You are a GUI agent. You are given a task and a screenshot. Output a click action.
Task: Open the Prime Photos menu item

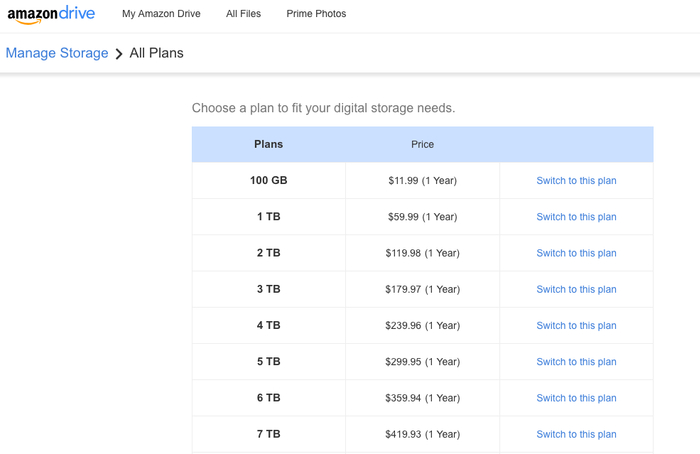tap(316, 14)
